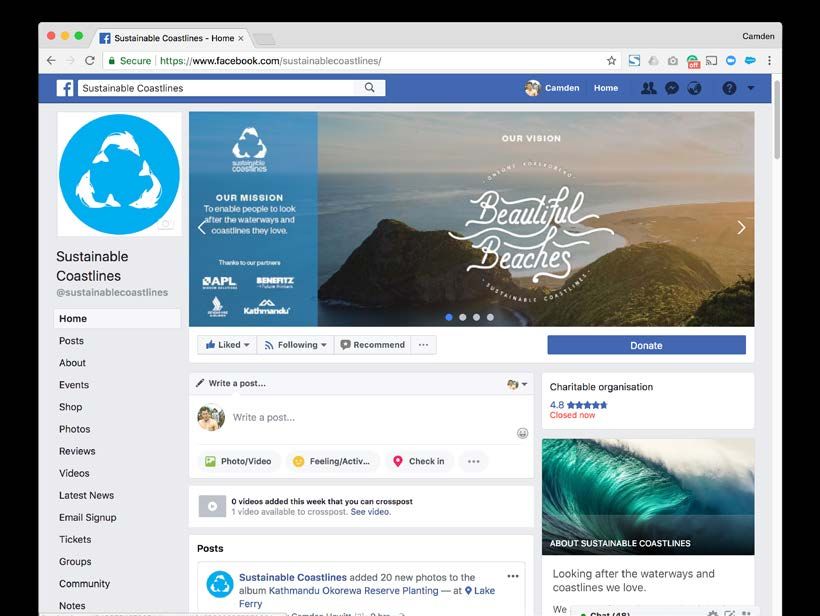This screenshot has height=616, width=820.
Task: Click the Feeling/Activity button
Action: click(333, 461)
